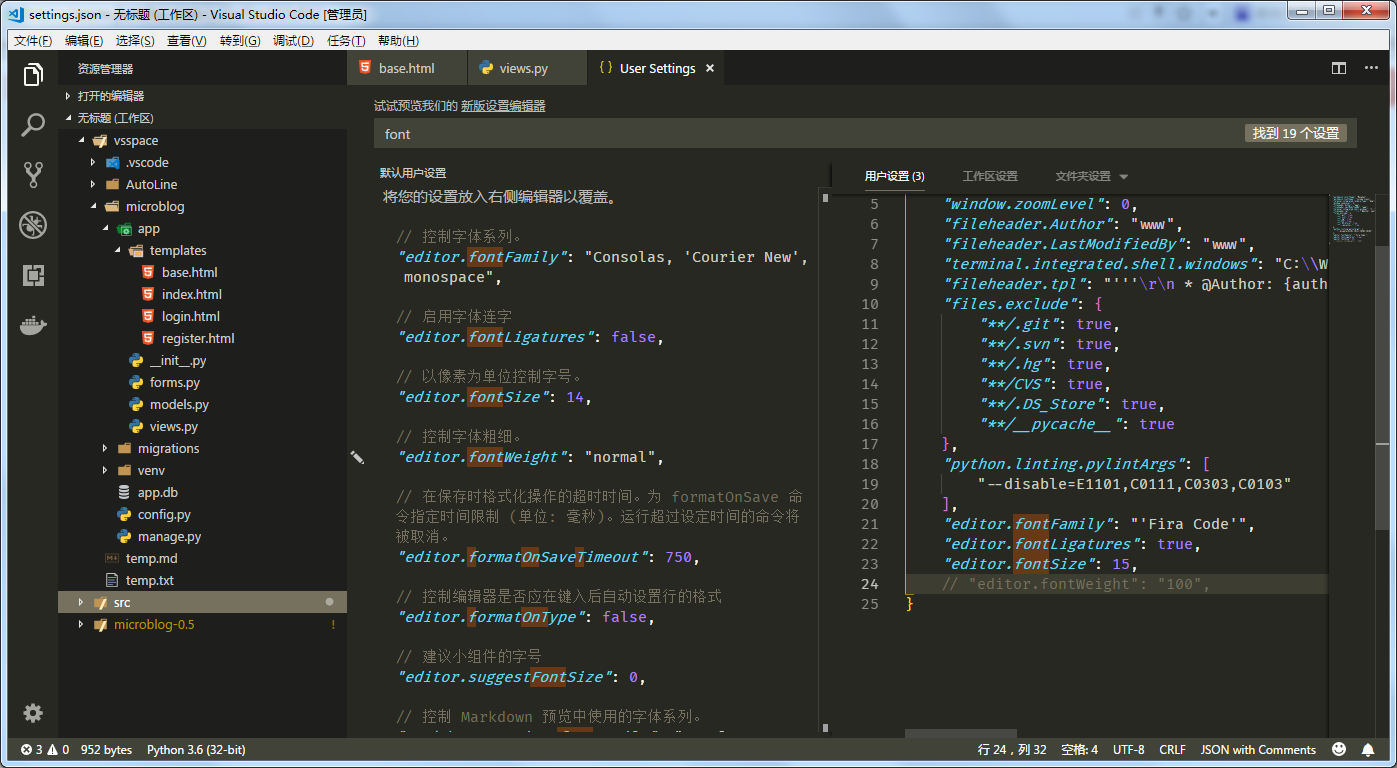Open the Docker view in activity bar

[33, 327]
